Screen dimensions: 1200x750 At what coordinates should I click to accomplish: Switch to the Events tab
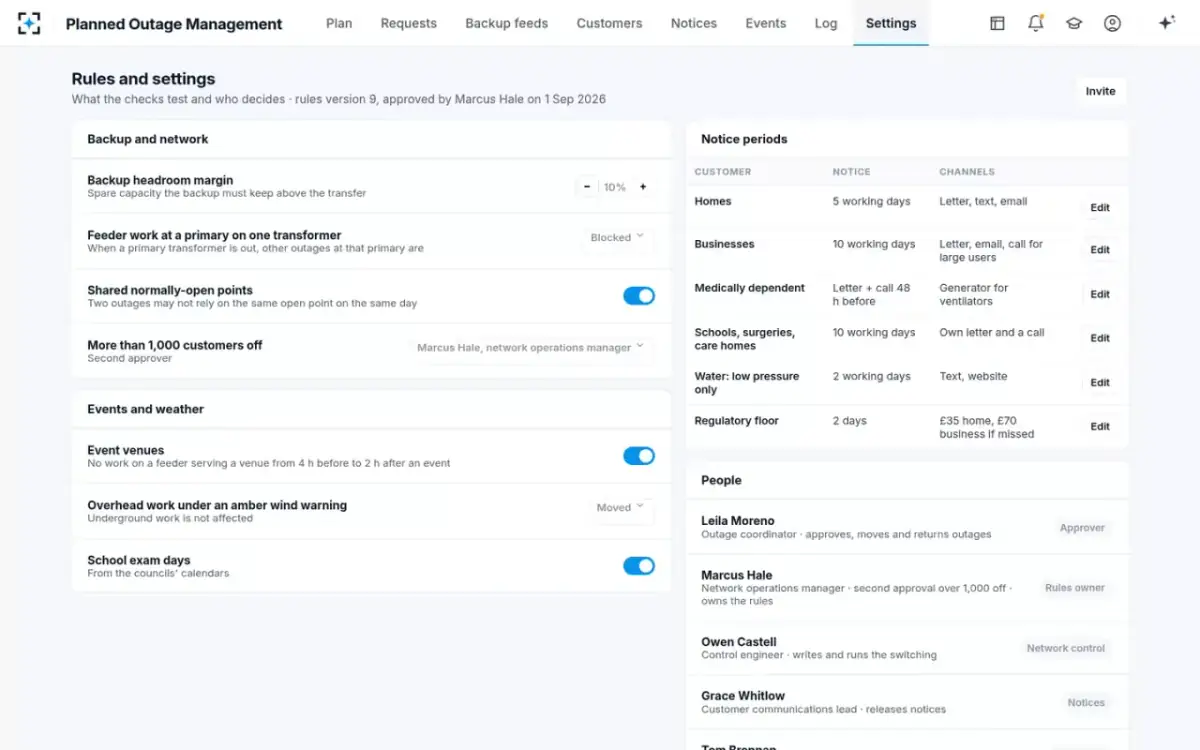click(766, 23)
